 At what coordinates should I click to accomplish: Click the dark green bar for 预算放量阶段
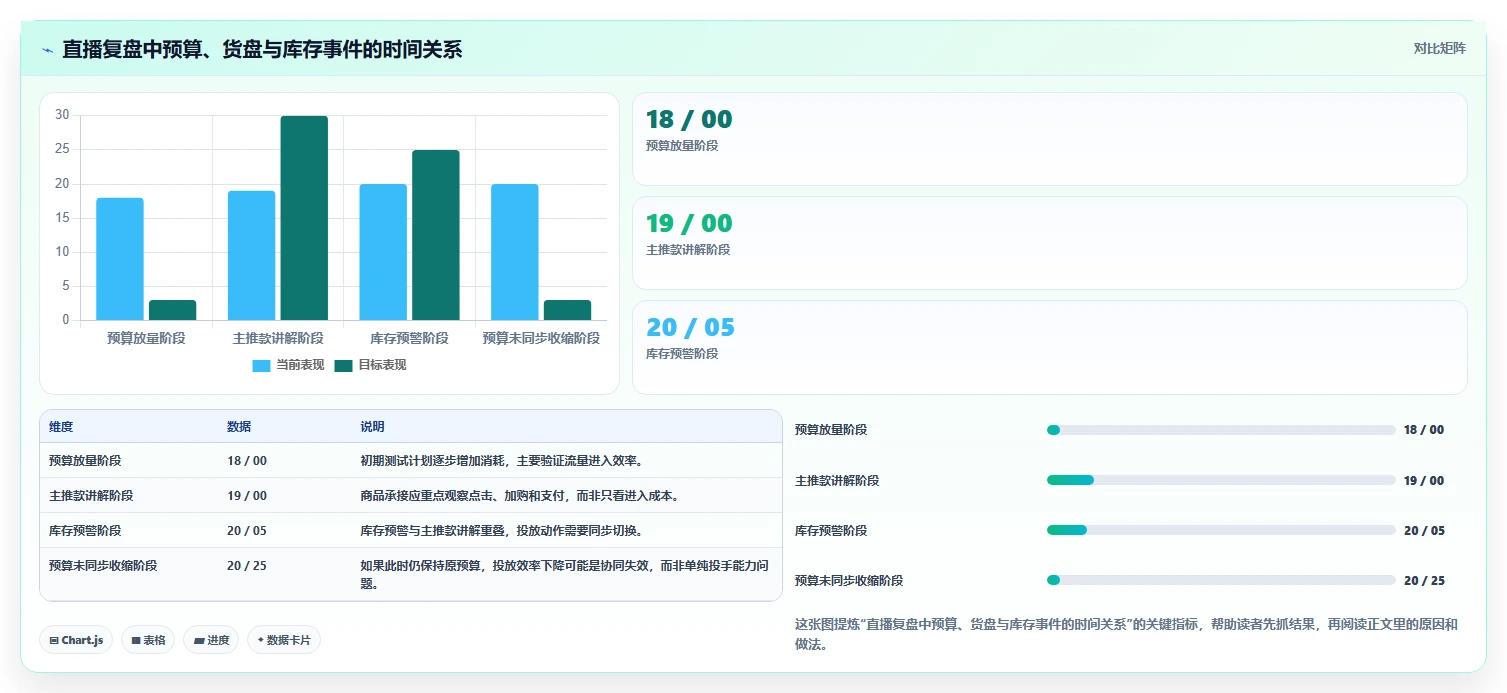(173, 310)
